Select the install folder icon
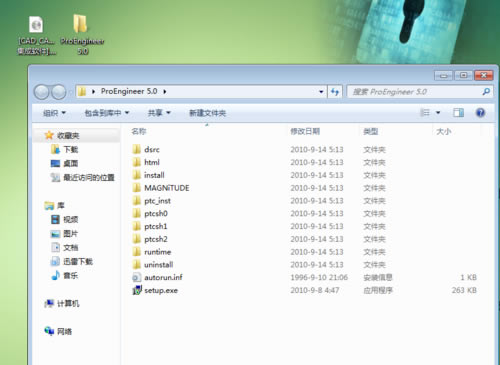The height and width of the screenshot is (365, 500). (136, 175)
